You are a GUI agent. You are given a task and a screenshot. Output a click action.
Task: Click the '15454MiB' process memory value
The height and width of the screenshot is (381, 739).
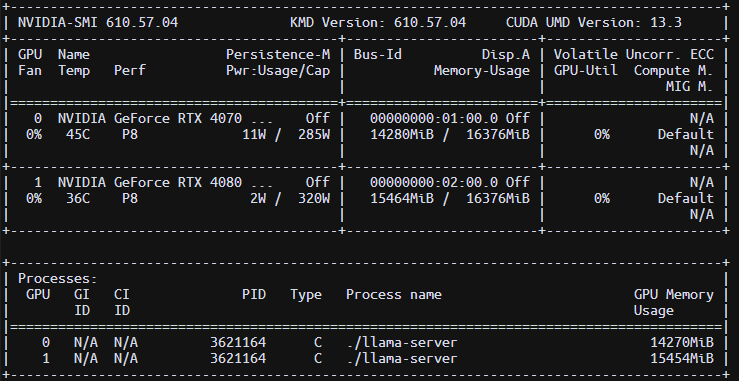(x=682, y=358)
